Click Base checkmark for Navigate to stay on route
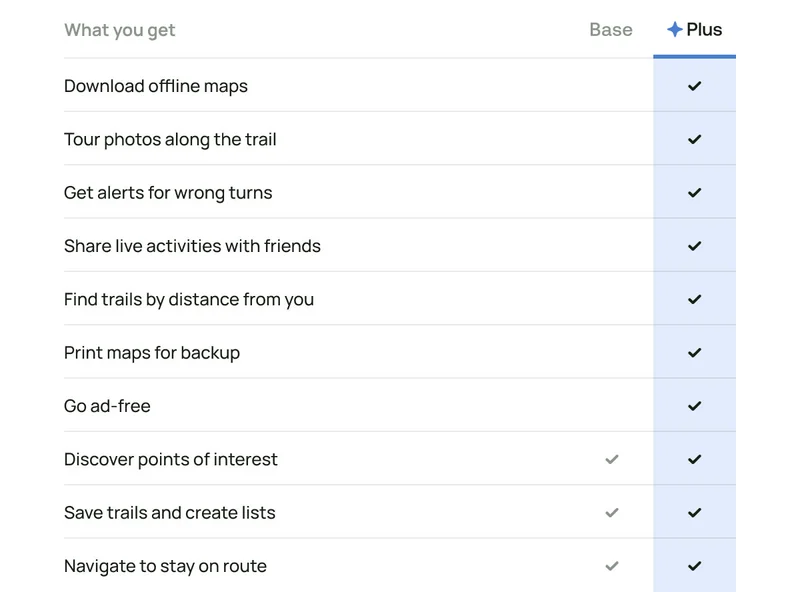The image size is (800, 592). pyautogui.click(x=612, y=566)
